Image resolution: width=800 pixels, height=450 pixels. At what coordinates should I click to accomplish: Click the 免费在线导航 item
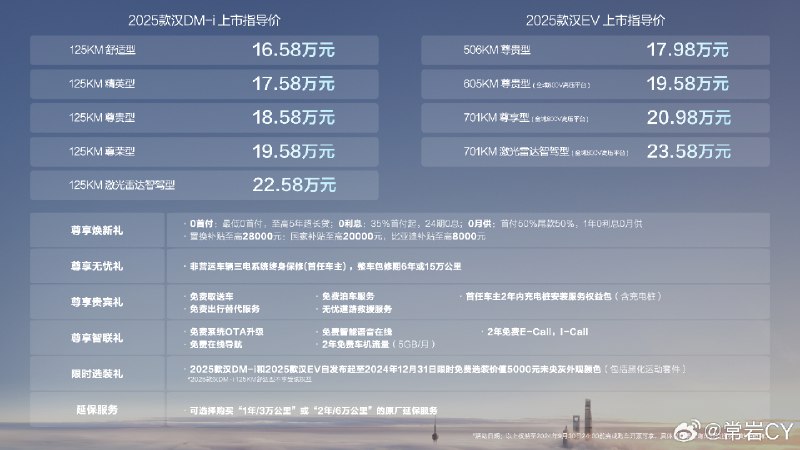pos(216,344)
